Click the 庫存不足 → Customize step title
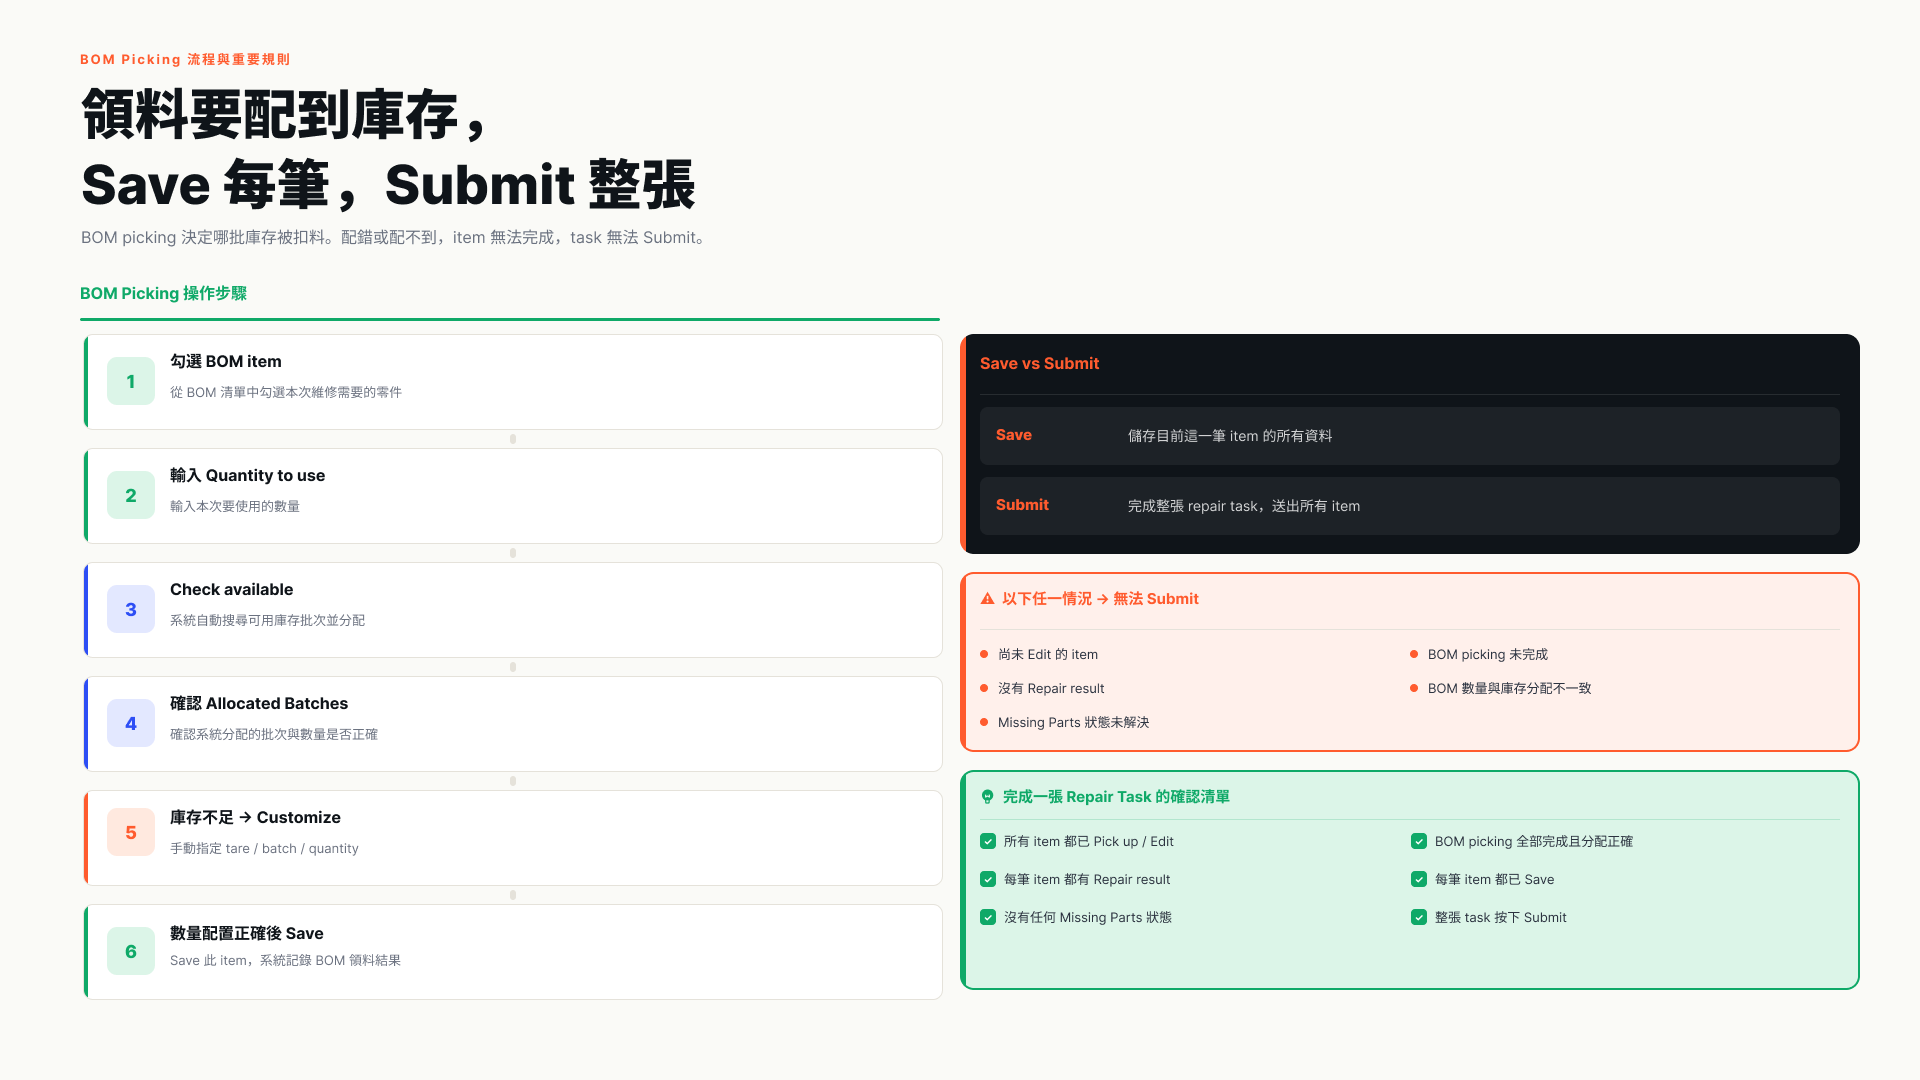The height and width of the screenshot is (1080, 1920). tap(255, 817)
